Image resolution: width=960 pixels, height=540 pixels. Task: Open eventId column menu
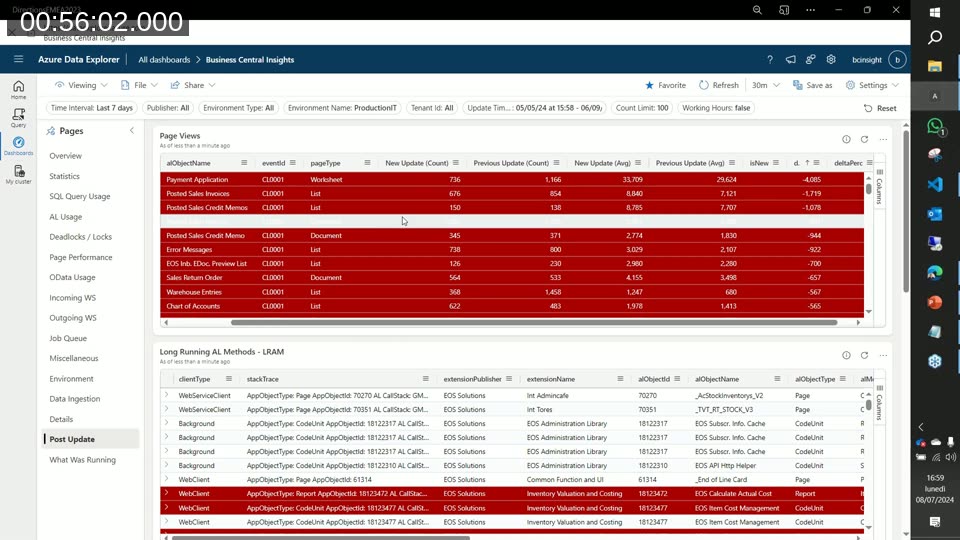coord(293,163)
